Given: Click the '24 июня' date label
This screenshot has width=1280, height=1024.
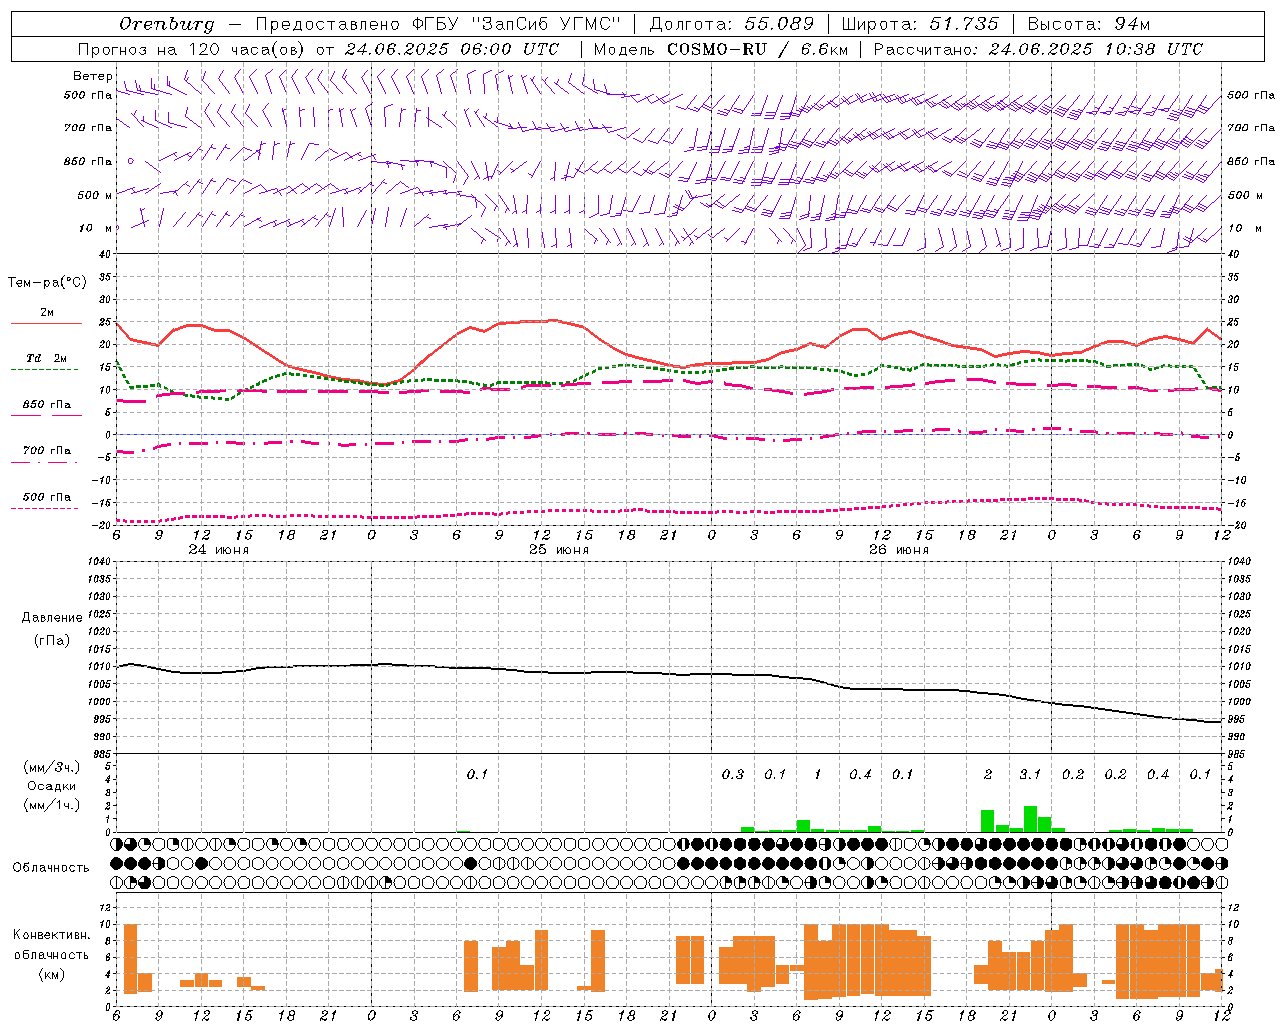Looking at the screenshot, I should [x=219, y=550].
